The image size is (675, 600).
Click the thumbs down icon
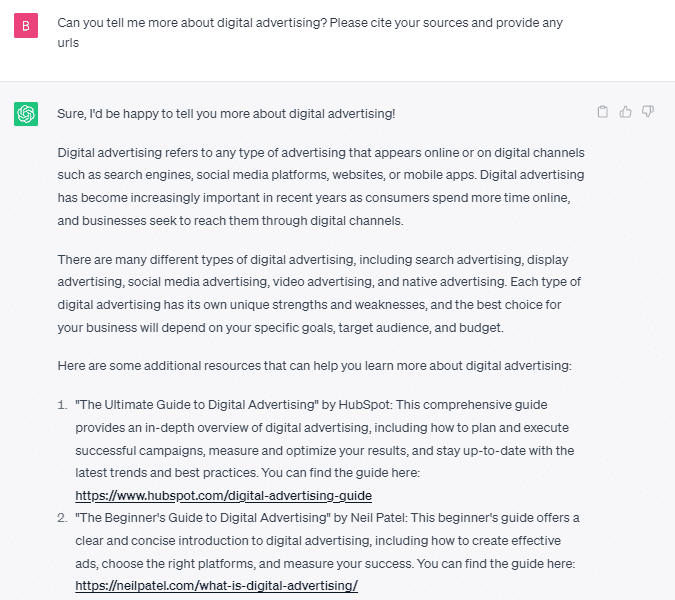(648, 112)
